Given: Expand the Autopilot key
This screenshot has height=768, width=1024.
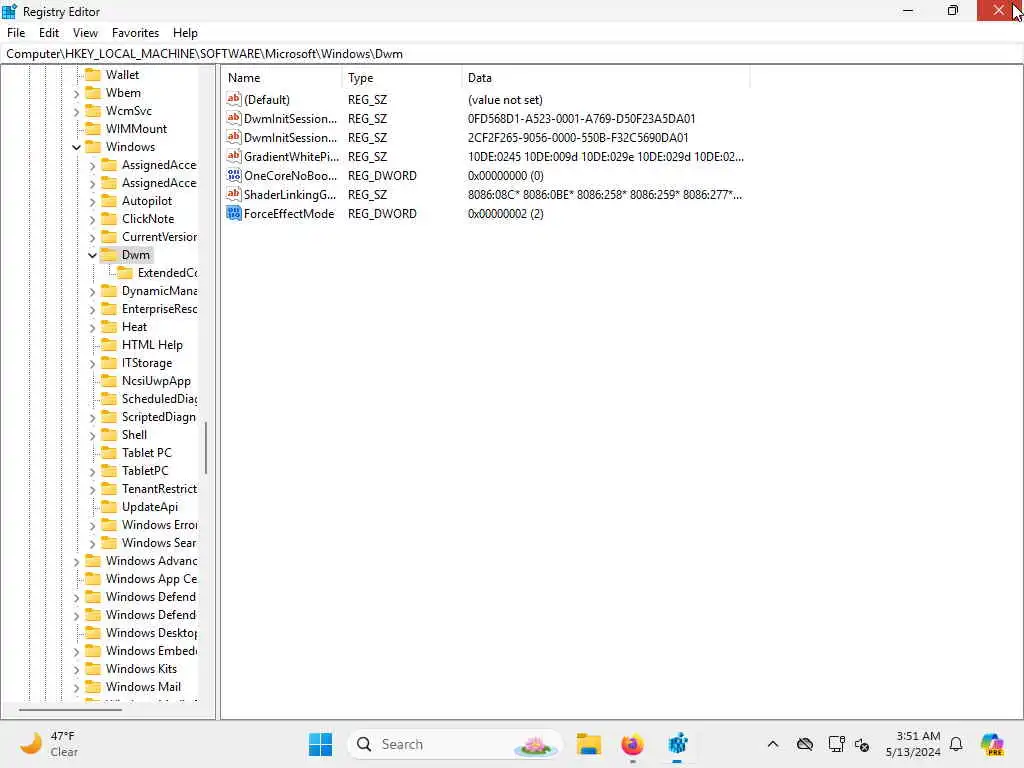Looking at the screenshot, I should click(x=92, y=201).
